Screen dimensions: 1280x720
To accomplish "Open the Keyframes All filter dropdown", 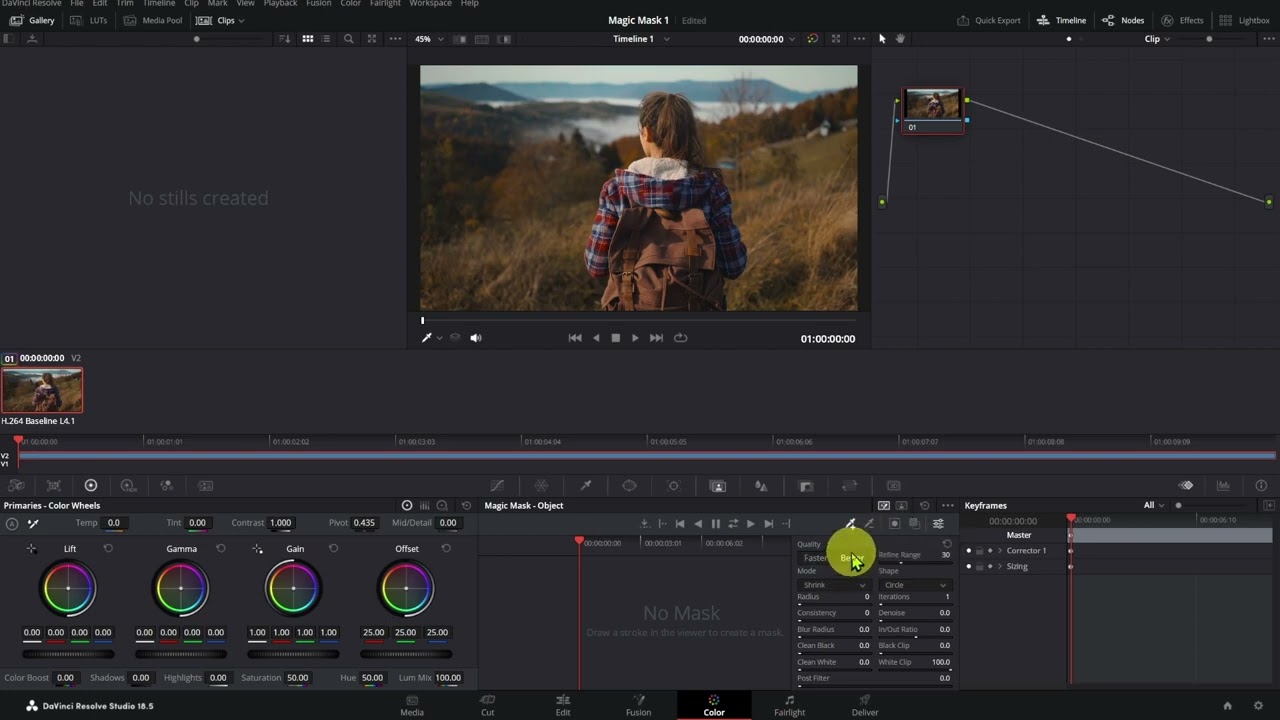I will 1154,506.
